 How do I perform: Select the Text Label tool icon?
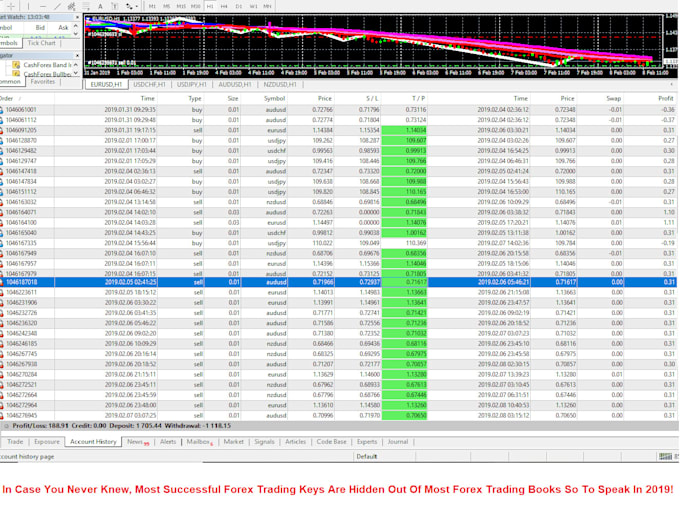(114, 6)
